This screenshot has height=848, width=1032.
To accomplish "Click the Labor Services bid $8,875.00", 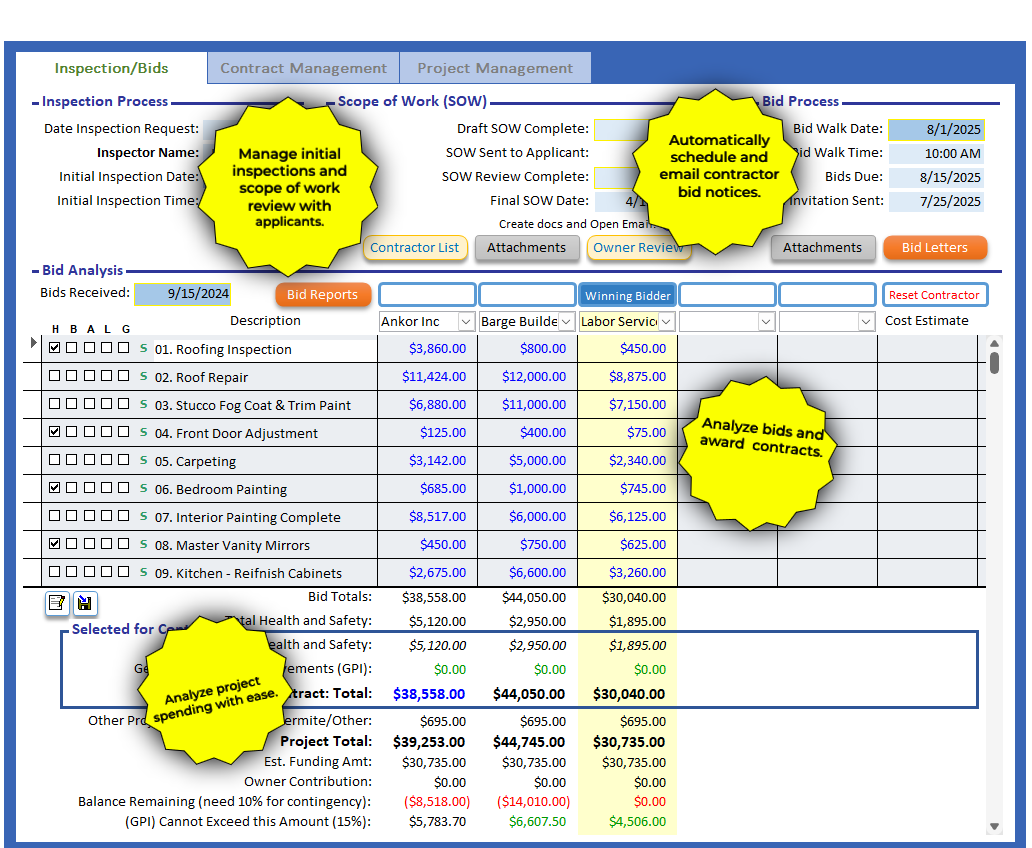I will [637, 377].
